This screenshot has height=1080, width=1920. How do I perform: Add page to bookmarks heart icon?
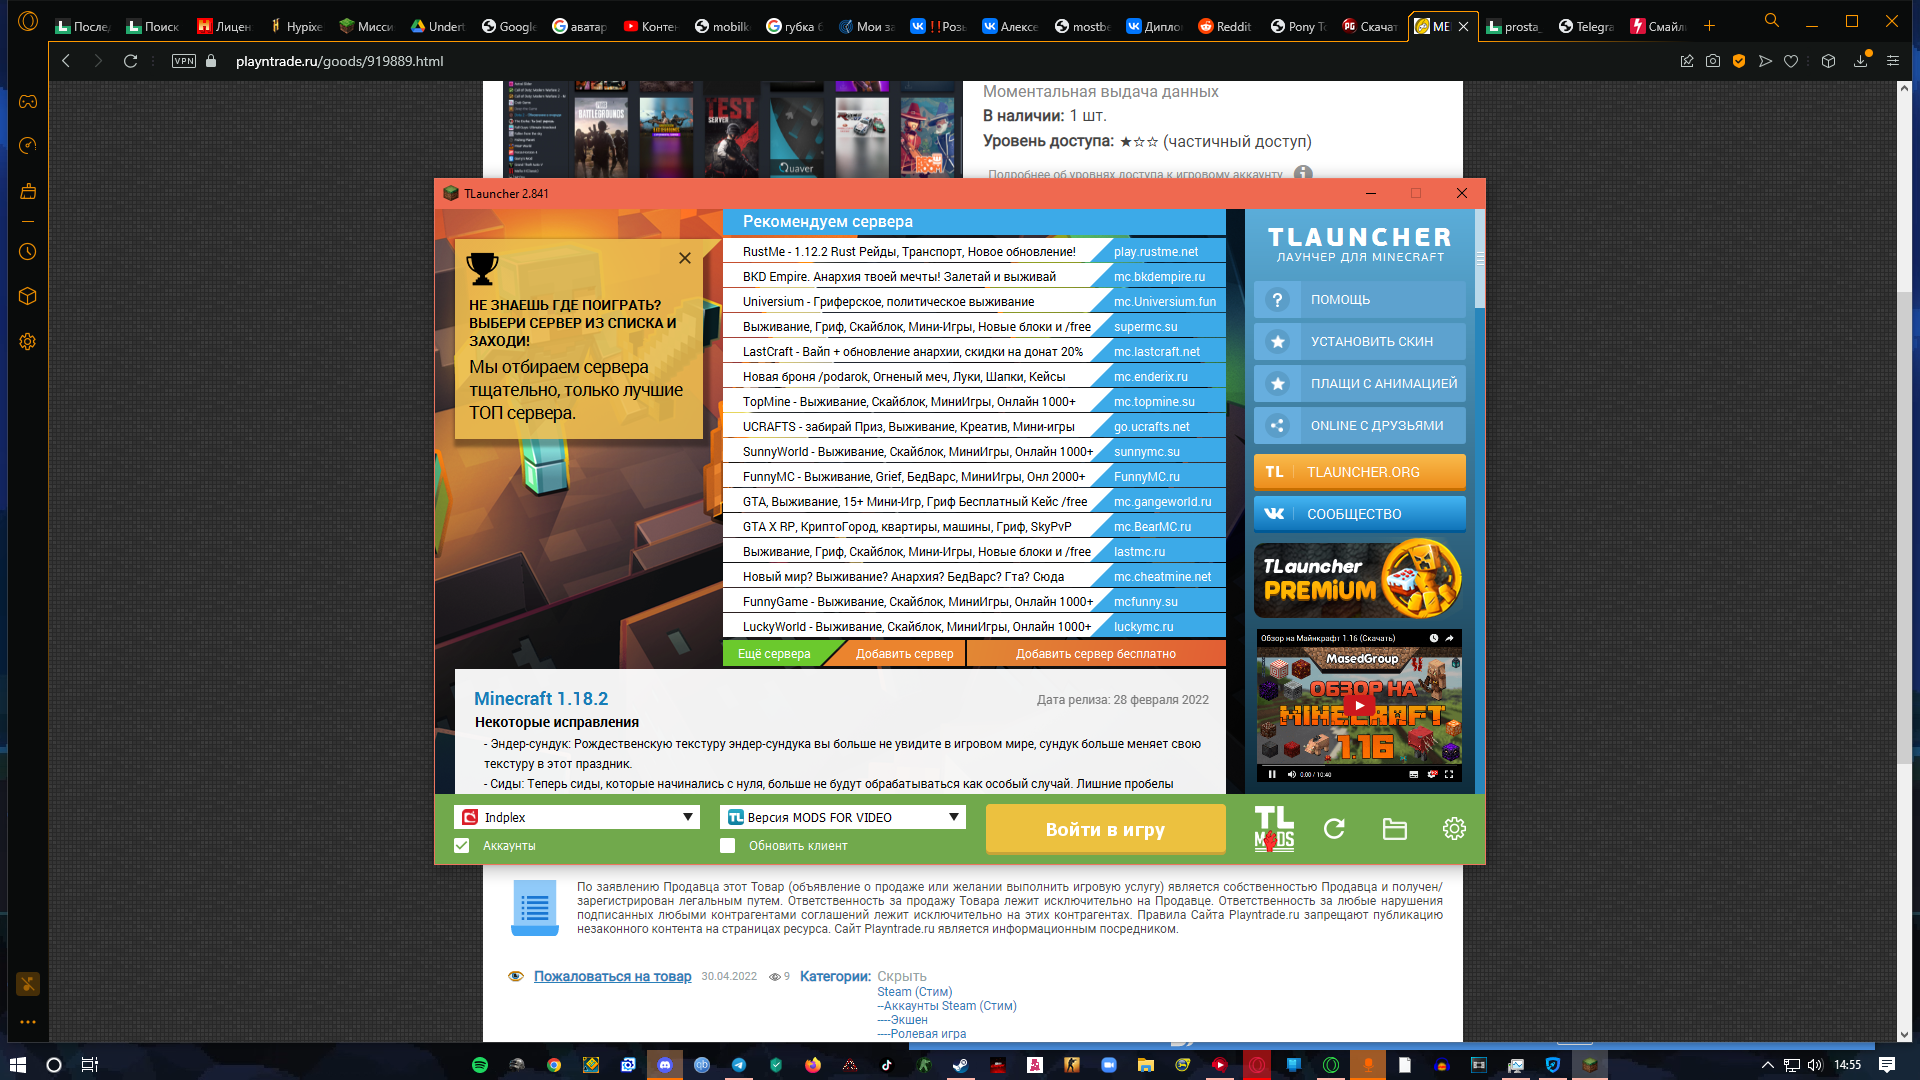[x=1791, y=61]
